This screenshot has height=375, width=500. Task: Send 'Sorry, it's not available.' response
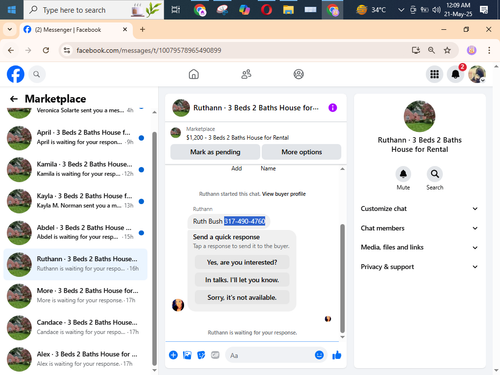[242, 297]
